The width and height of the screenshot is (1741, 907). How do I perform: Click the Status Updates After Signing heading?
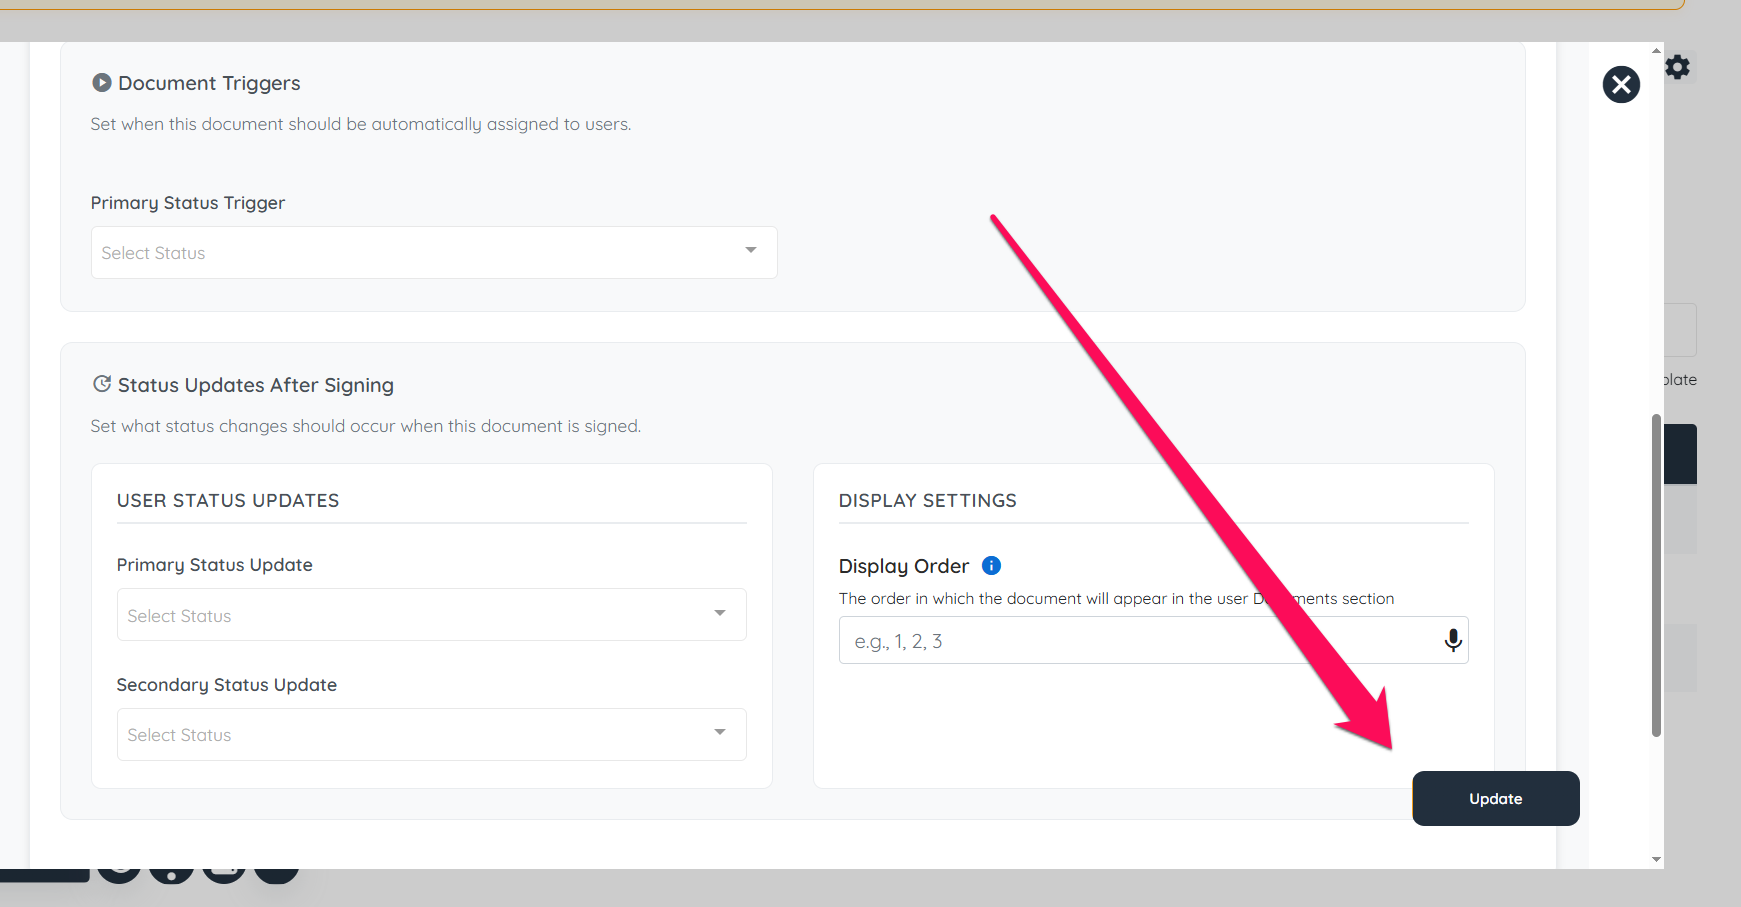tap(256, 385)
